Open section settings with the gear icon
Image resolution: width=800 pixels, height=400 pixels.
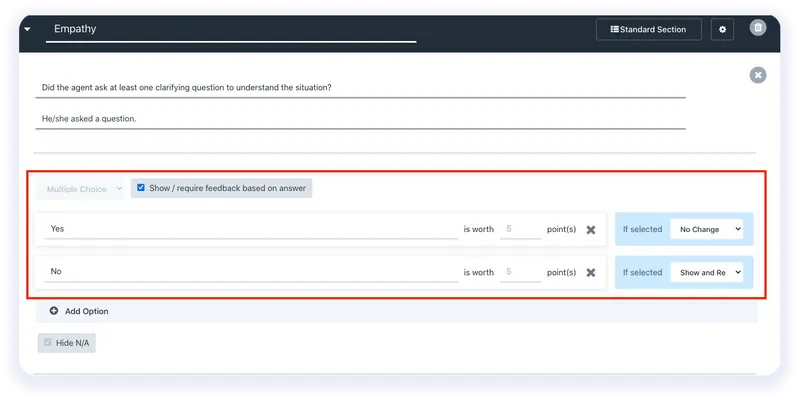point(722,30)
